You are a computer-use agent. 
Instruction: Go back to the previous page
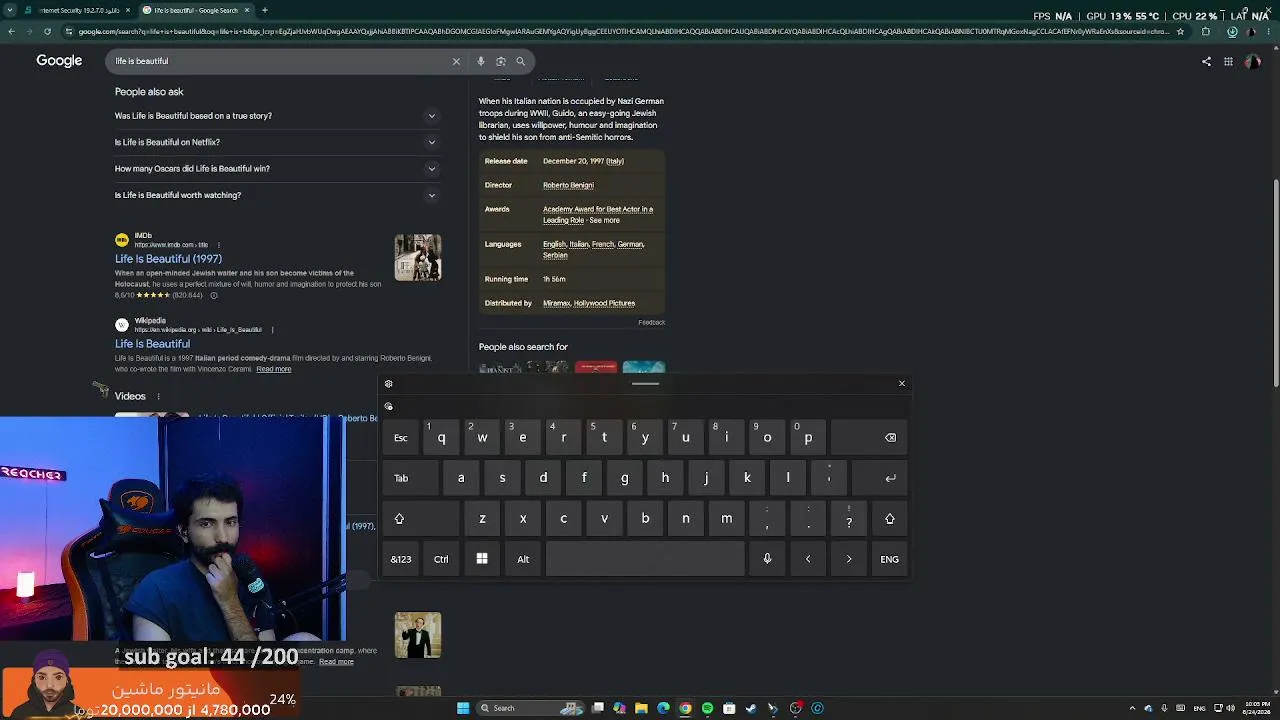coord(11,31)
